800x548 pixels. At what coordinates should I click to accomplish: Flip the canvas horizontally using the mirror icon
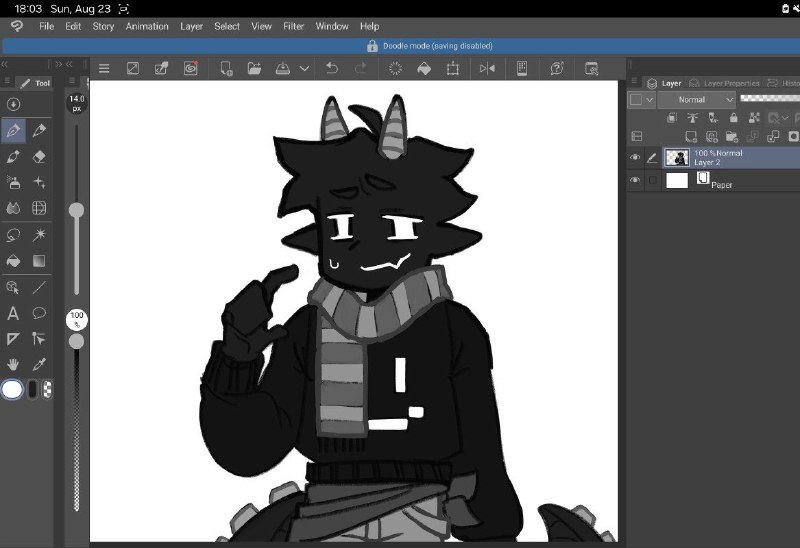487,68
